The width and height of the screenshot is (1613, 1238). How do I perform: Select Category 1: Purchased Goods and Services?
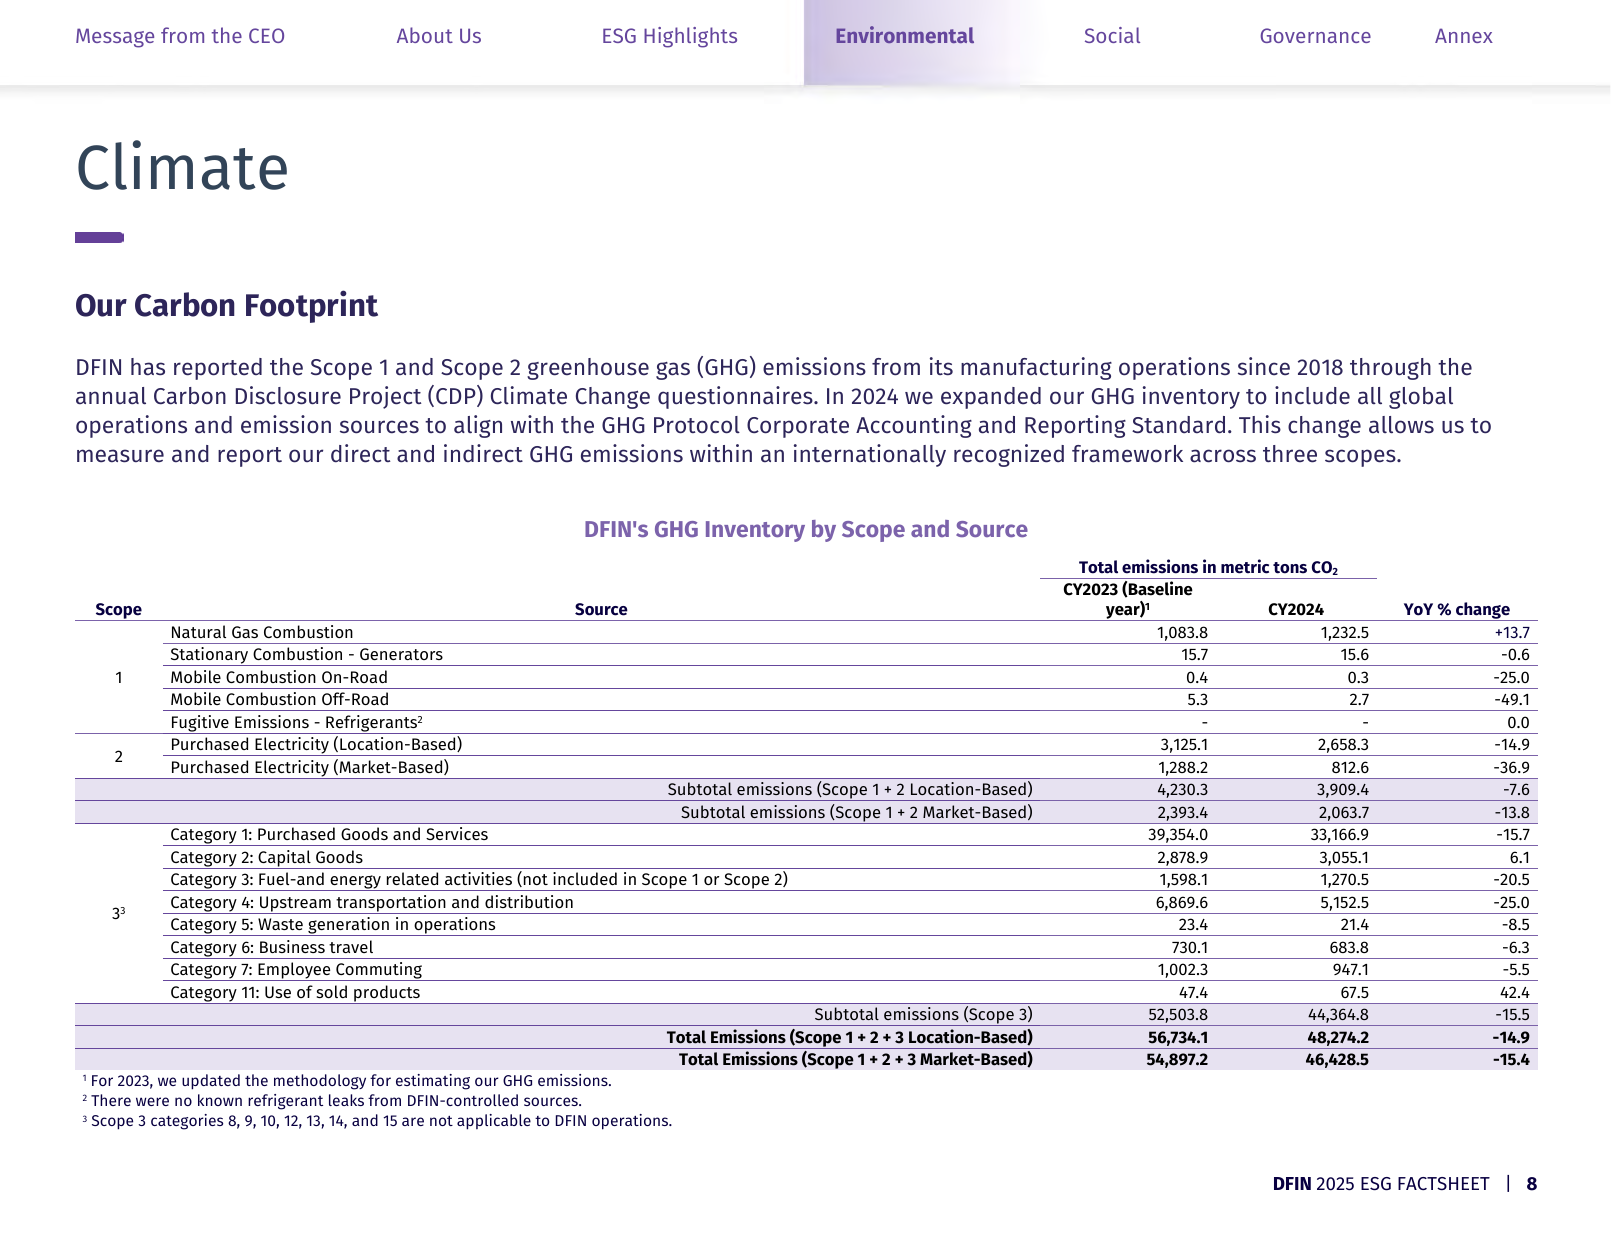329,835
